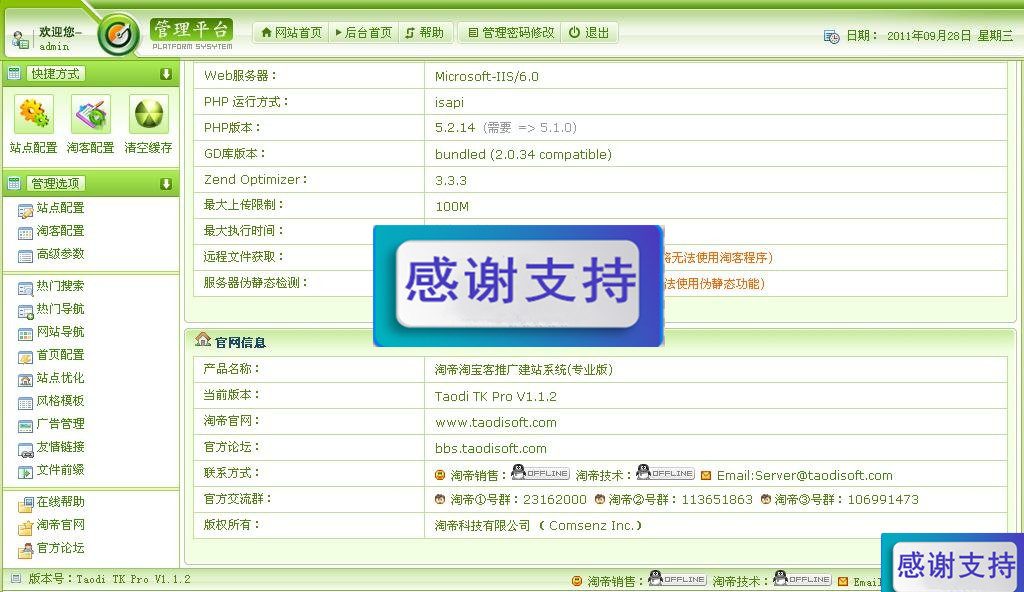
Task: Open the 淘客配置 sidebar link
Action: tap(60, 231)
